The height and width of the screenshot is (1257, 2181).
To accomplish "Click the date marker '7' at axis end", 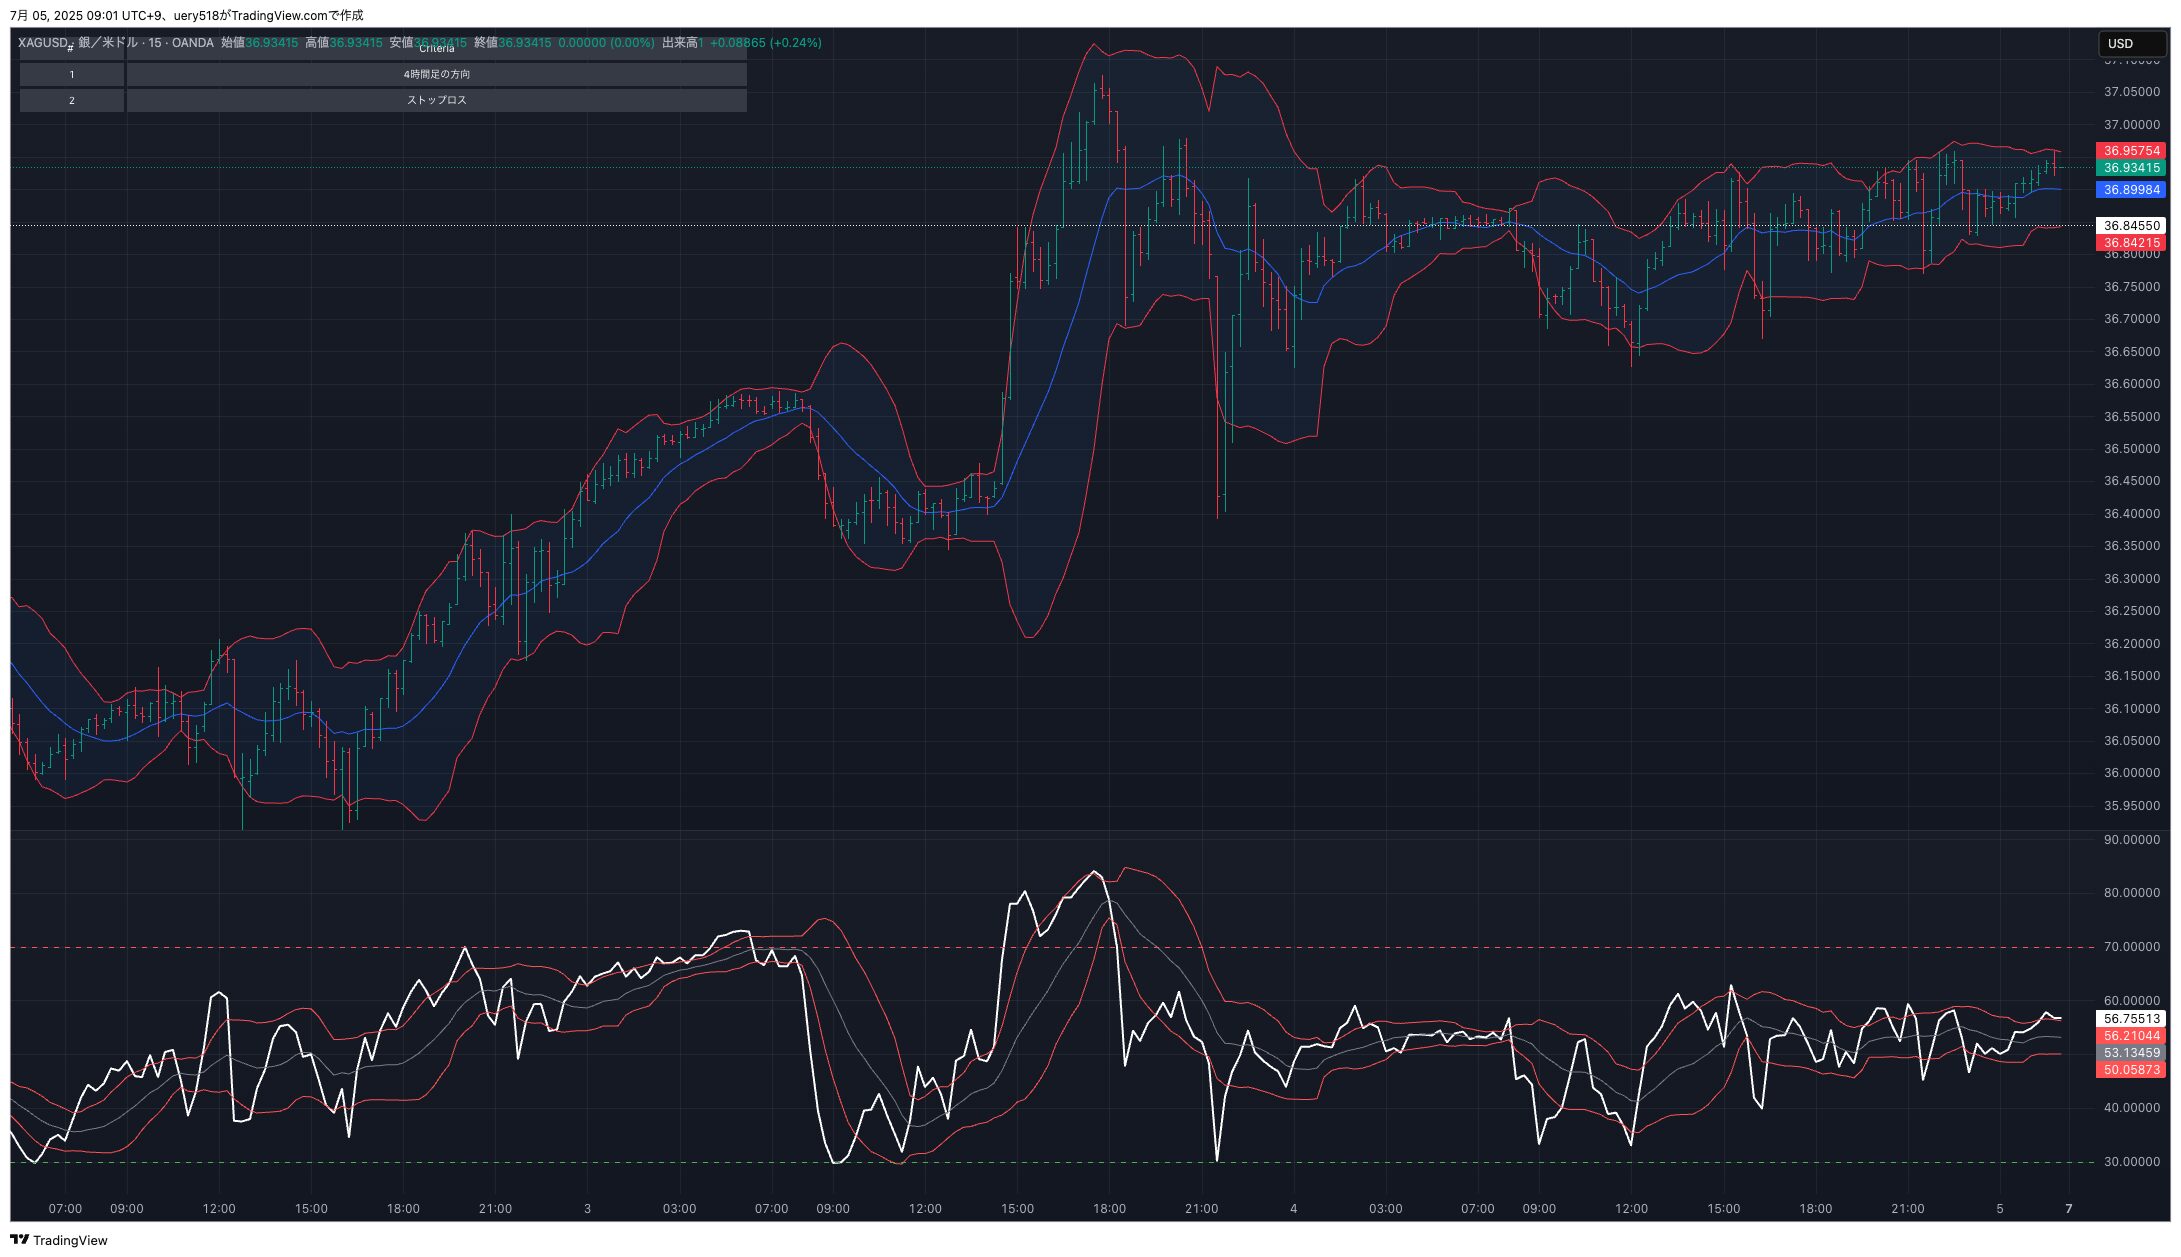I will [2068, 1209].
